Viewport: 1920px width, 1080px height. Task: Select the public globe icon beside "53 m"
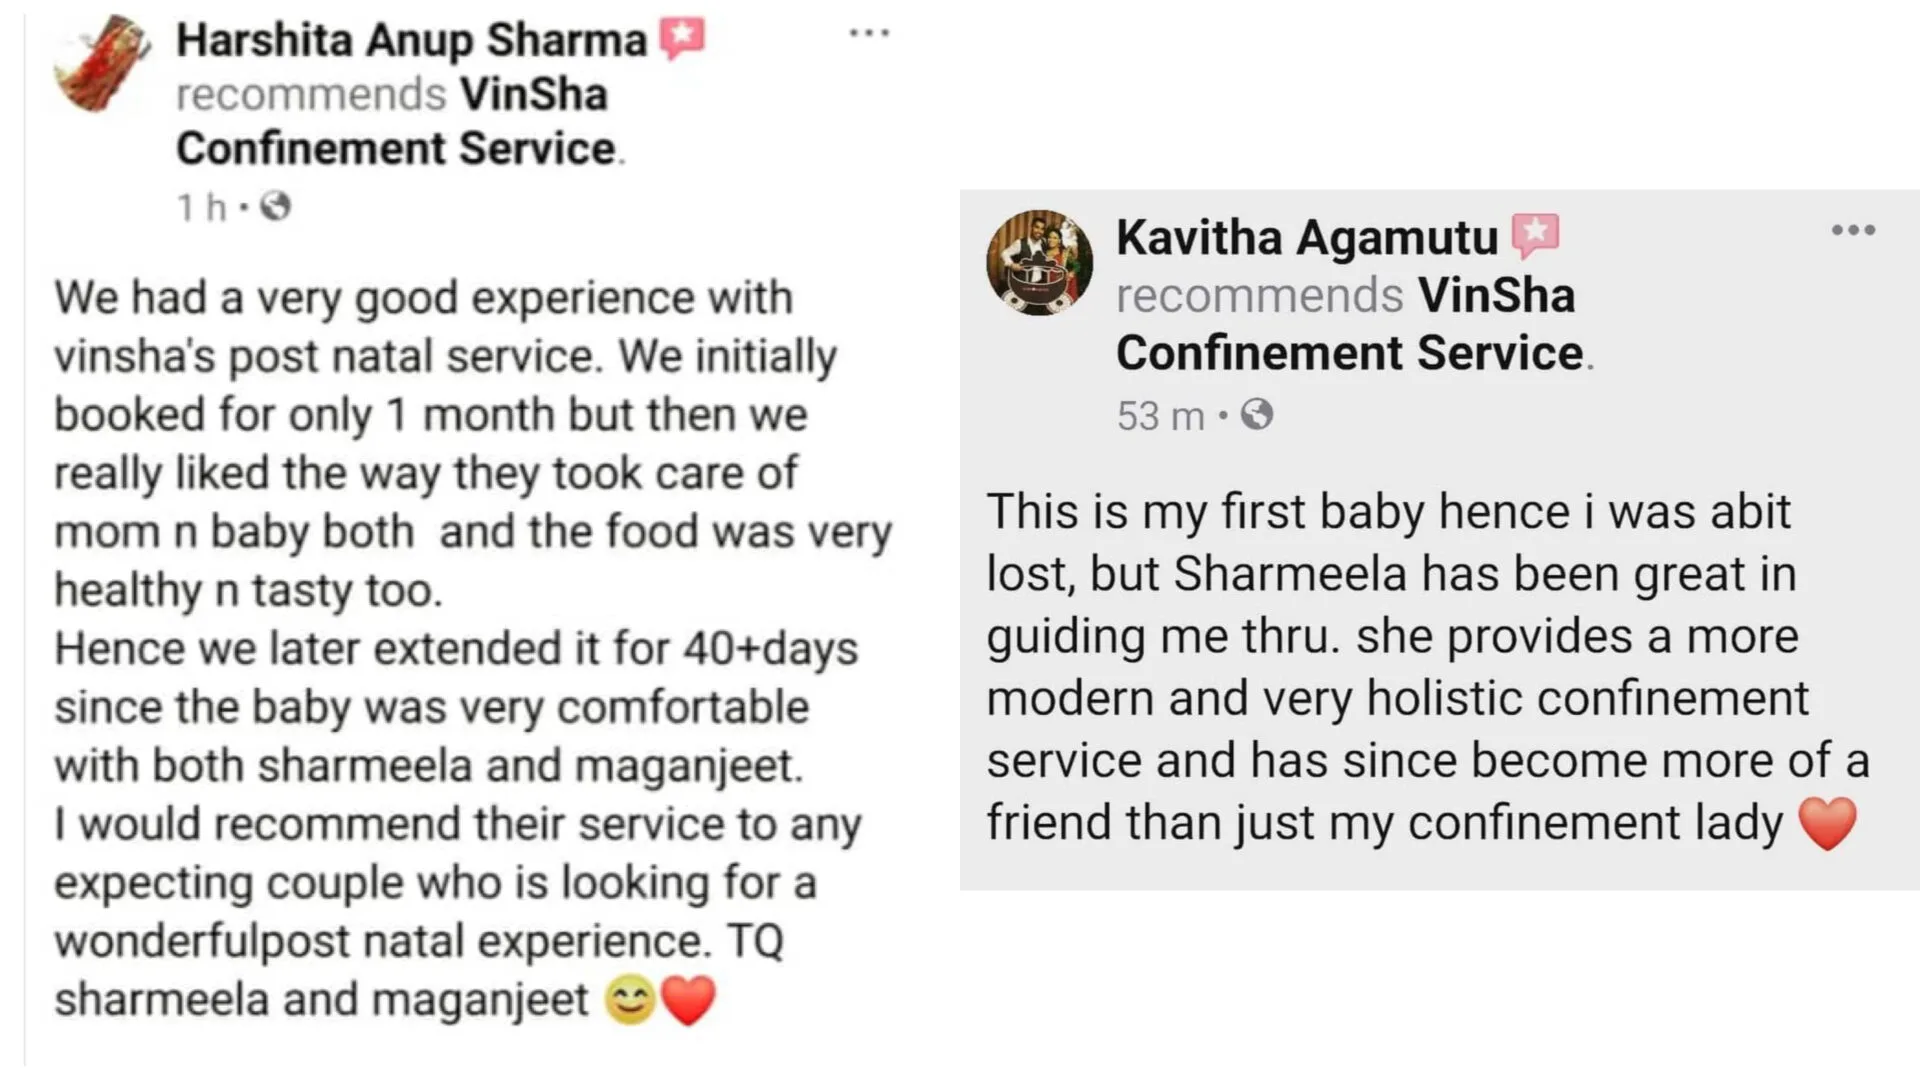pos(1257,415)
